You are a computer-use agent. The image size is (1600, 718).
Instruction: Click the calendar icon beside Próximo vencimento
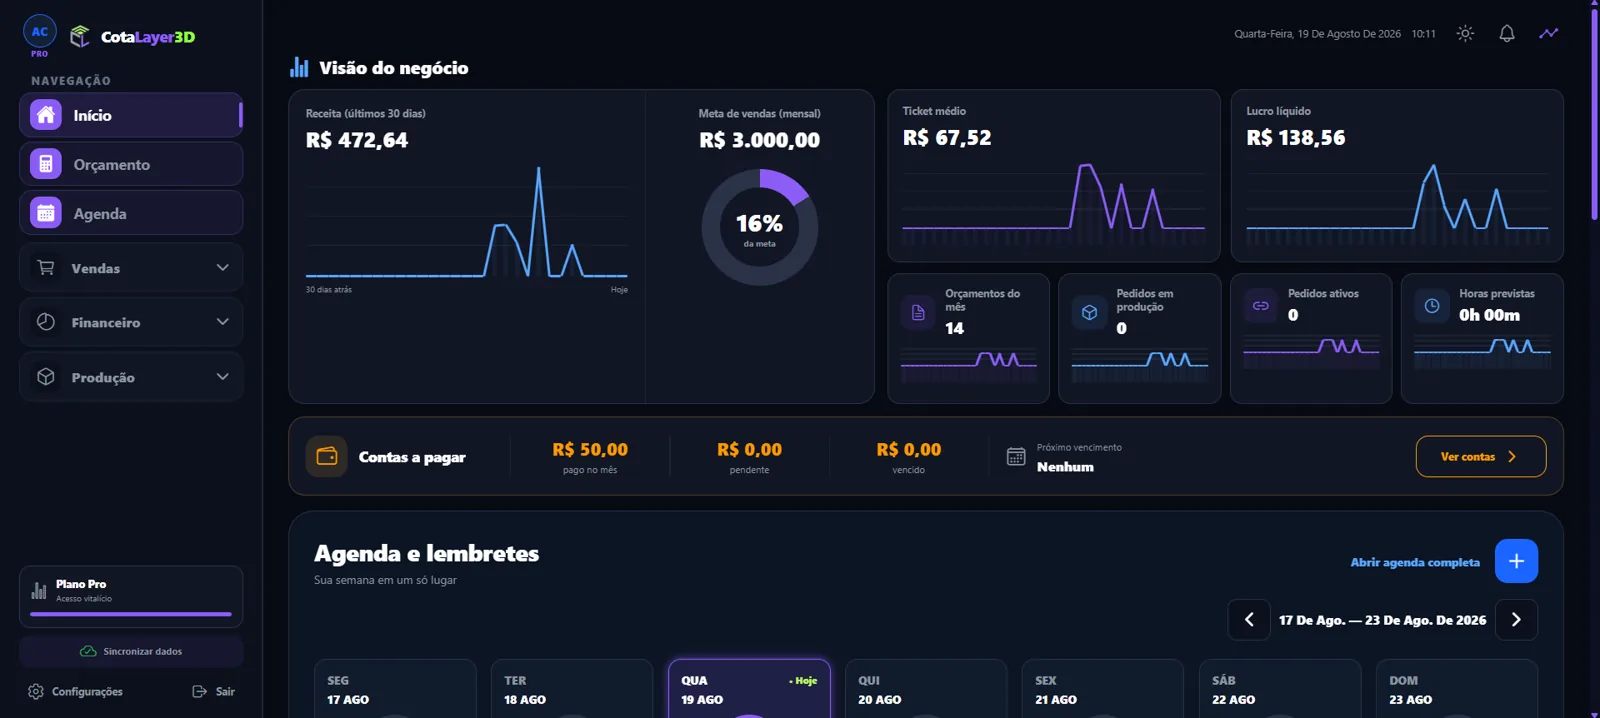1016,457
